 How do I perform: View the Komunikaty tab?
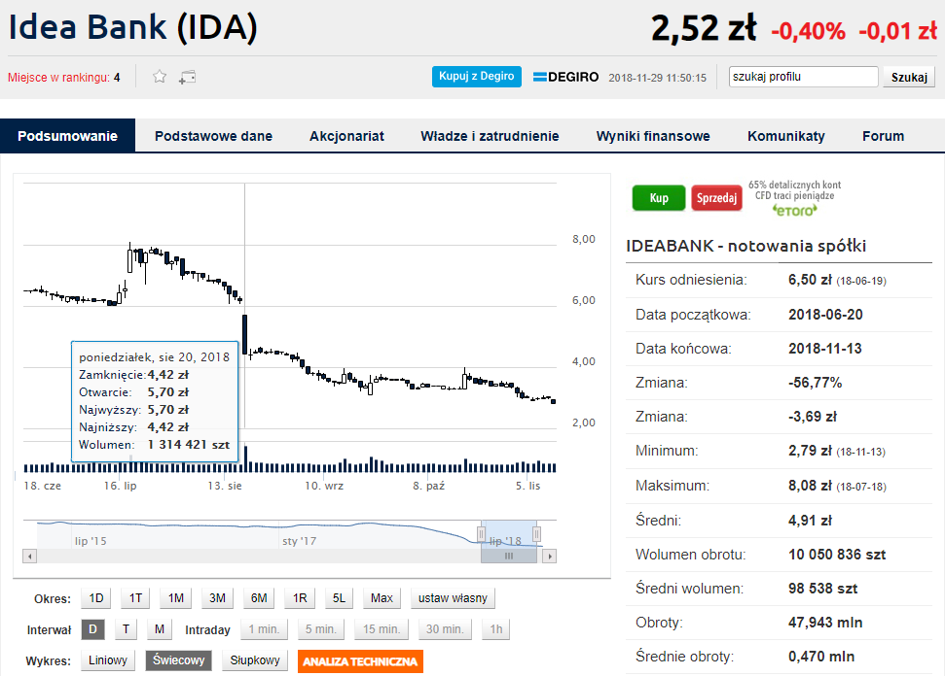(x=786, y=136)
